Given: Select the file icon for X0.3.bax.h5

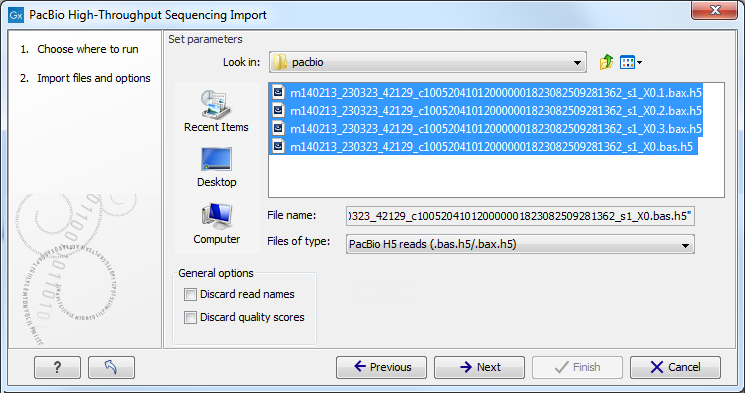Looking at the screenshot, I should click(278, 128).
